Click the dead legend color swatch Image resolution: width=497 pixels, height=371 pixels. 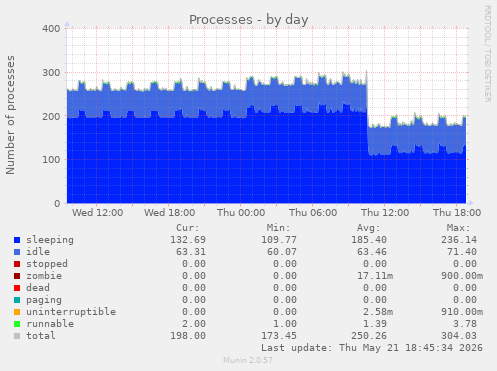(x=17, y=288)
